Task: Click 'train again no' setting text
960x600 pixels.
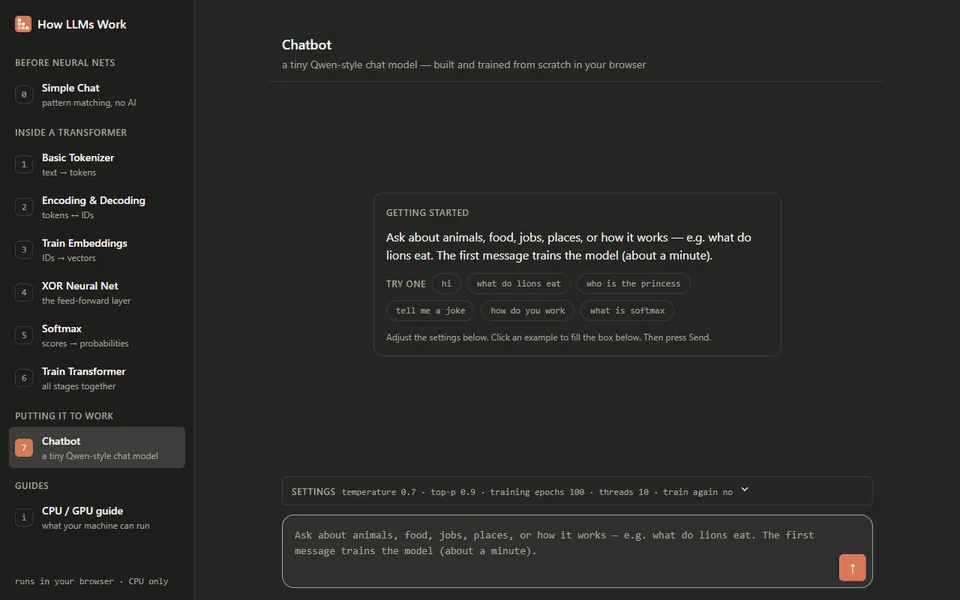Action: (697, 492)
